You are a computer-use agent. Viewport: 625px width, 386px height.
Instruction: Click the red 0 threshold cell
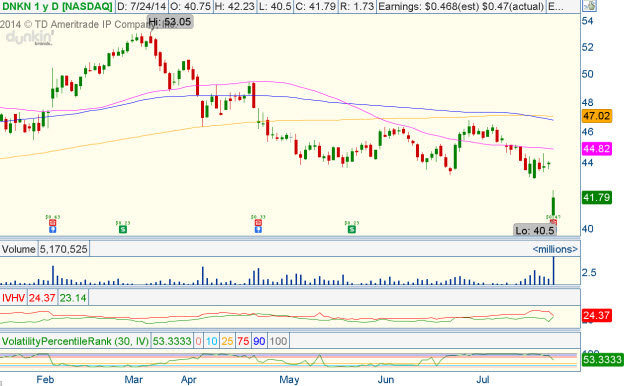tap(199, 341)
